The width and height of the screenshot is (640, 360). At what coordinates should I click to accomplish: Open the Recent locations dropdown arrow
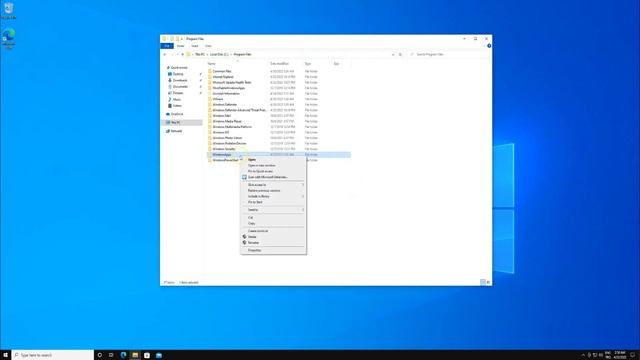(178, 54)
